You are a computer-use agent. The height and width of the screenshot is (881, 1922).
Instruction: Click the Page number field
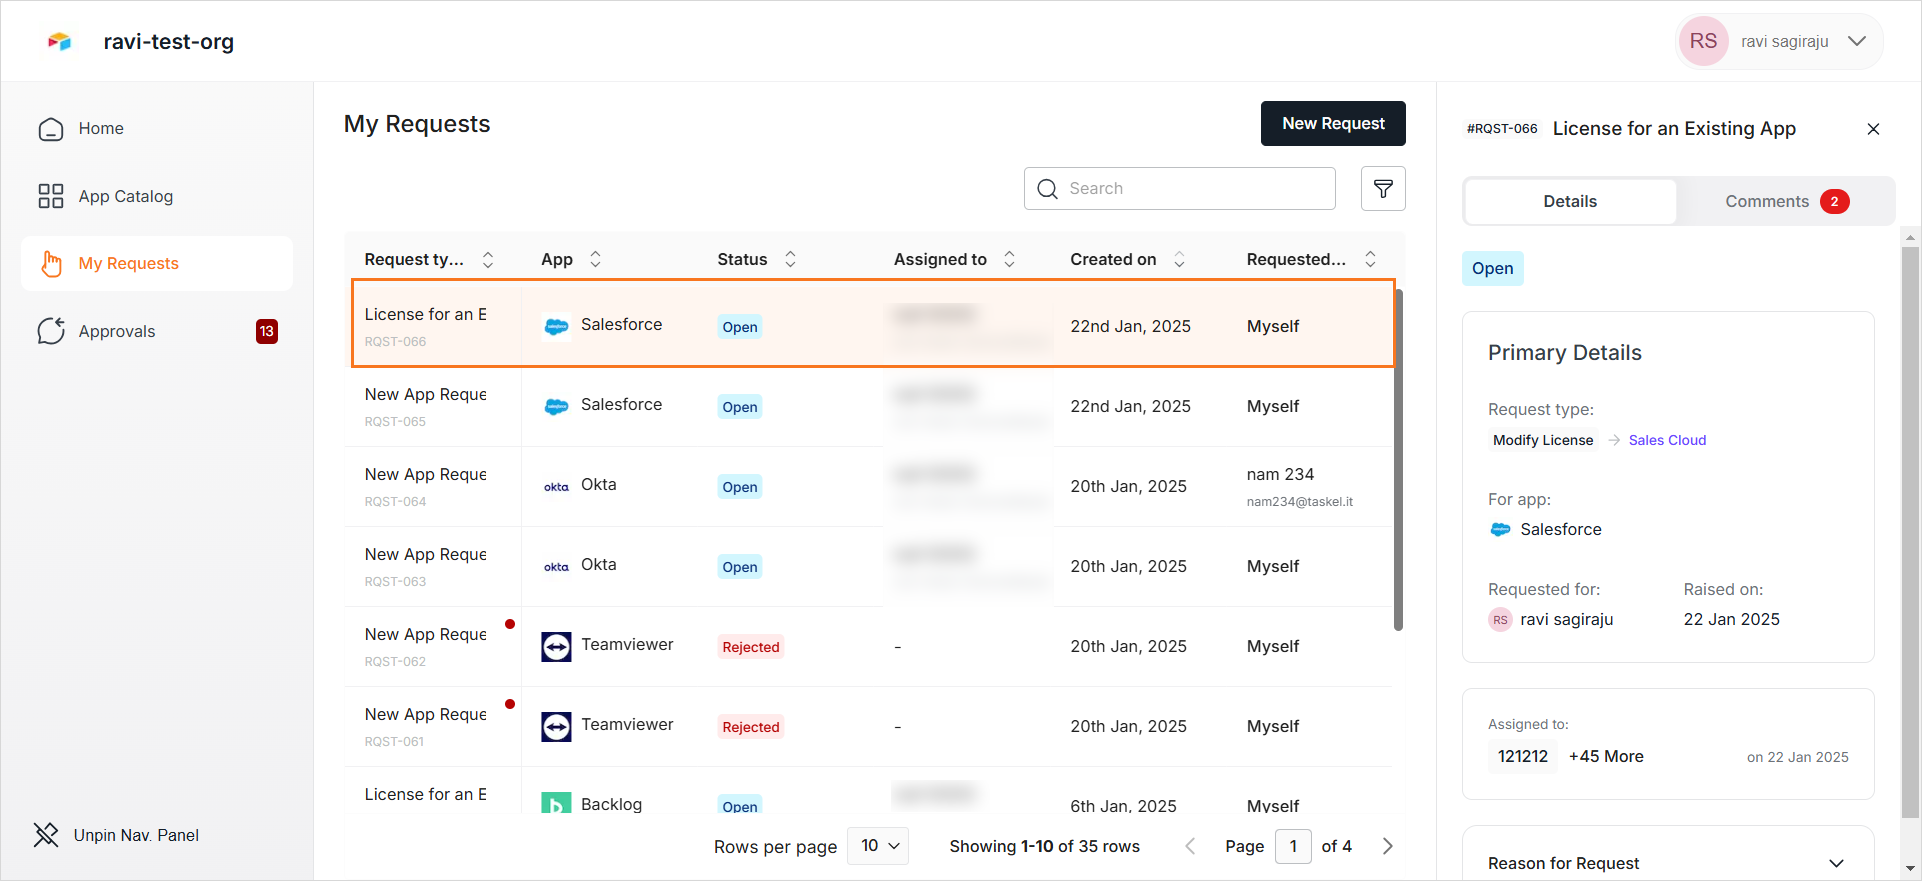click(1293, 846)
